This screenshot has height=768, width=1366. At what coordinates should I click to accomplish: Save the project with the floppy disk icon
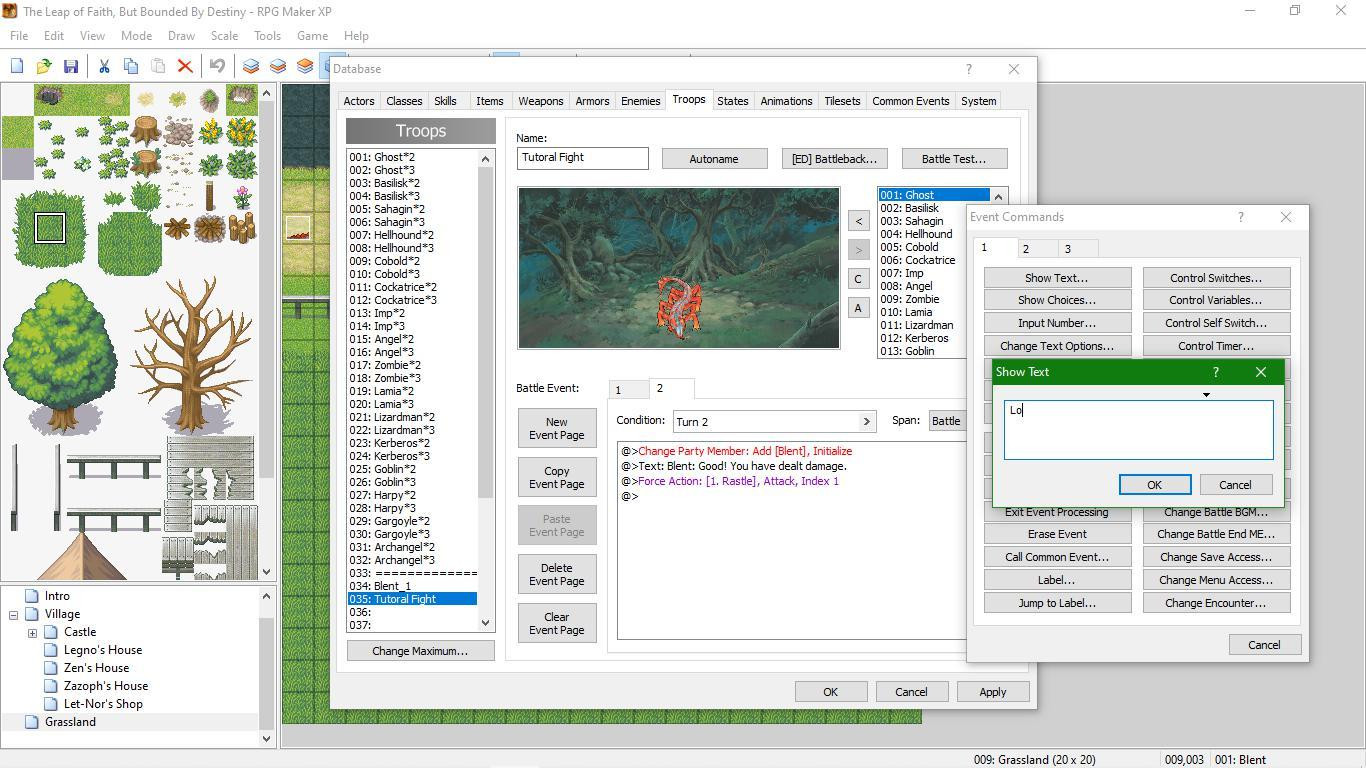coord(71,66)
